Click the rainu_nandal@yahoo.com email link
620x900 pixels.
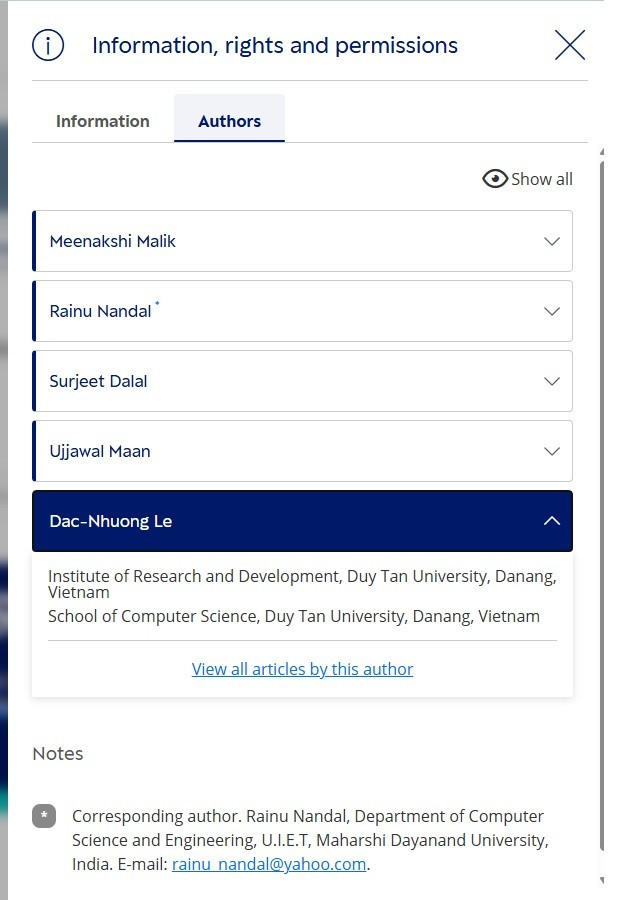(269, 864)
